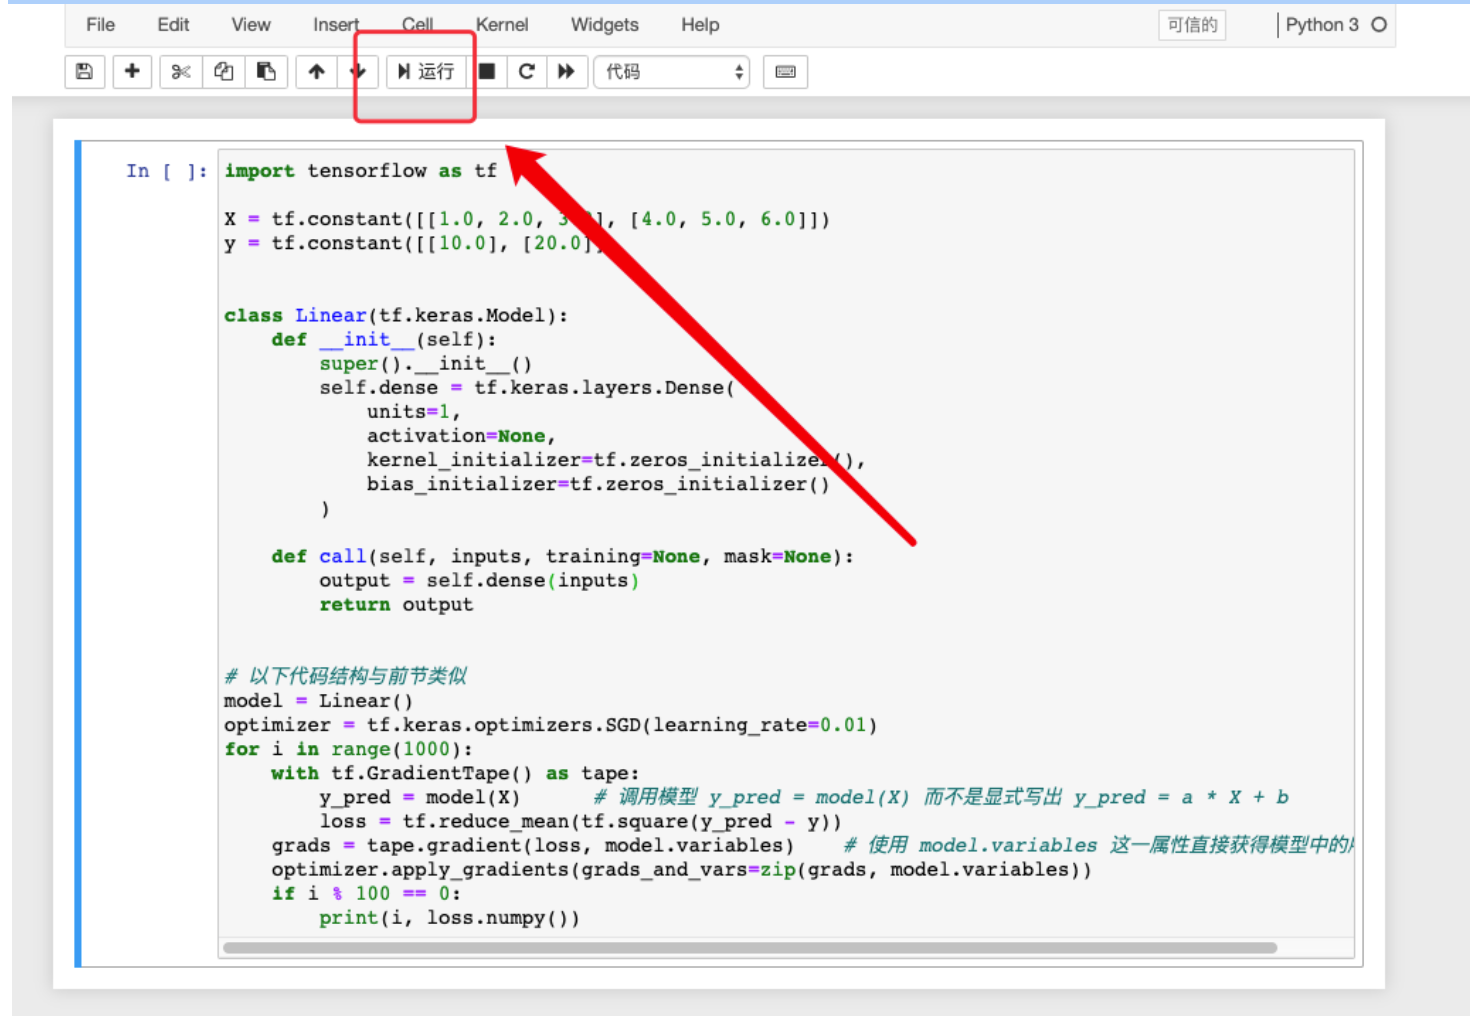Click the units=1 argument line

click(413, 412)
